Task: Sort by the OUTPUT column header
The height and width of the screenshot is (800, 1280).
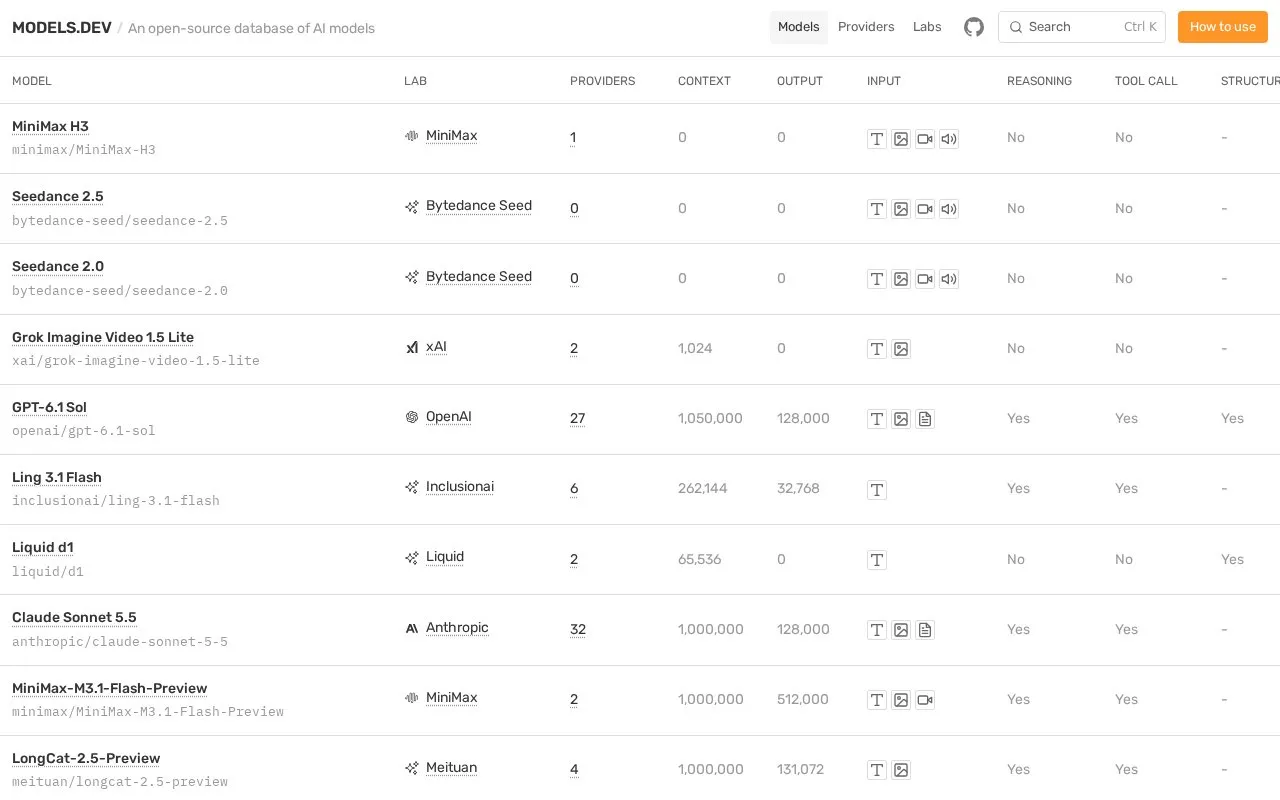Action: click(x=800, y=81)
